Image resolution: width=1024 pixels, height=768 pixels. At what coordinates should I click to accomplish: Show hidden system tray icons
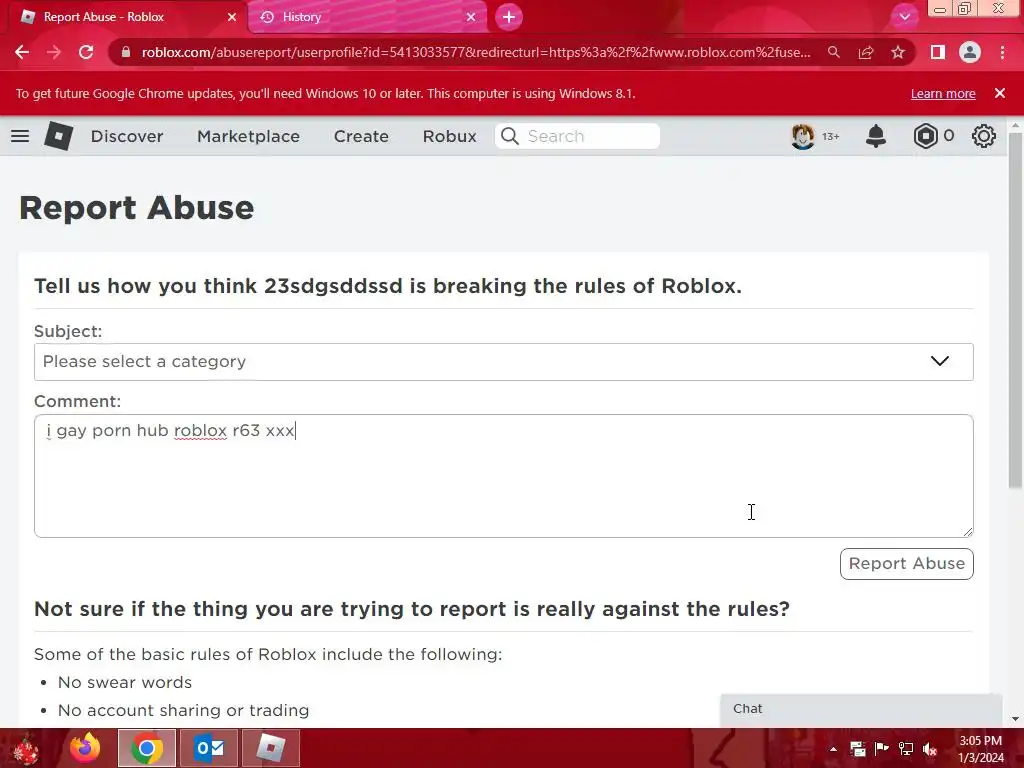tap(833, 749)
